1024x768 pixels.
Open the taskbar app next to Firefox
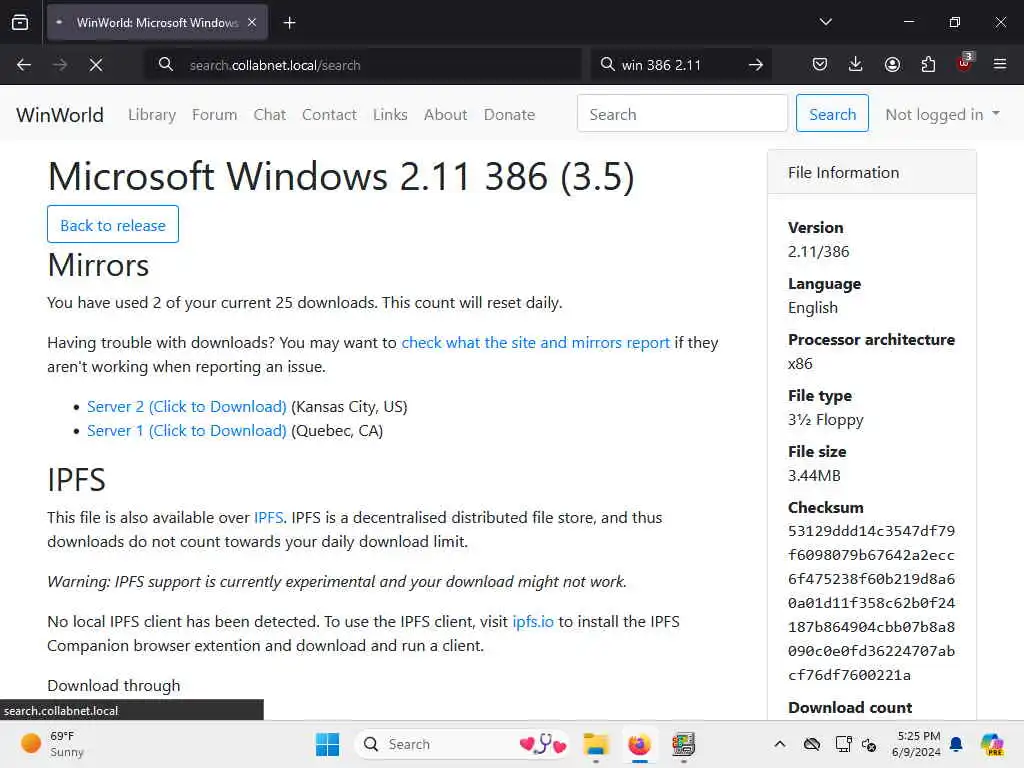[x=683, y=744]
